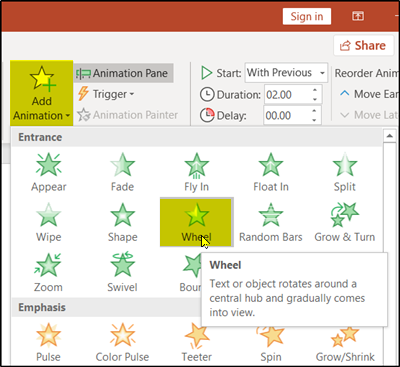Increase the Duration spinner value
Image resolution: width=400 pixels, height=367 pixels.
click(315, 90)
